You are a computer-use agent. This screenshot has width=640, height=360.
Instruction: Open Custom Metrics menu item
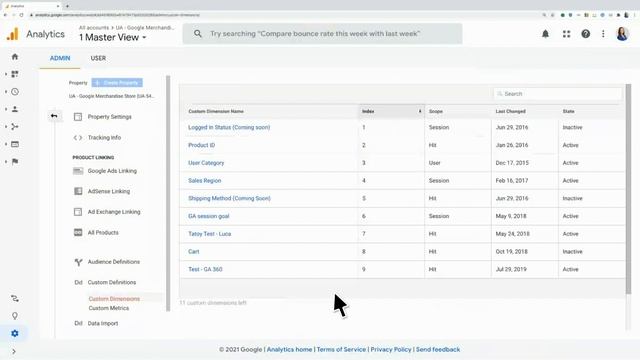tap(109, 308)
